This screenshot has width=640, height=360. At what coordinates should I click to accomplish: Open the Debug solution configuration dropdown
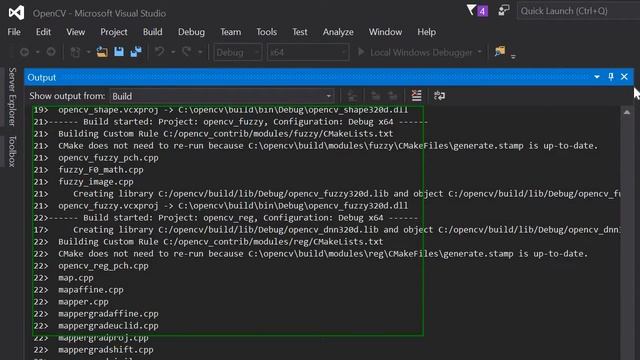(237, 52)
